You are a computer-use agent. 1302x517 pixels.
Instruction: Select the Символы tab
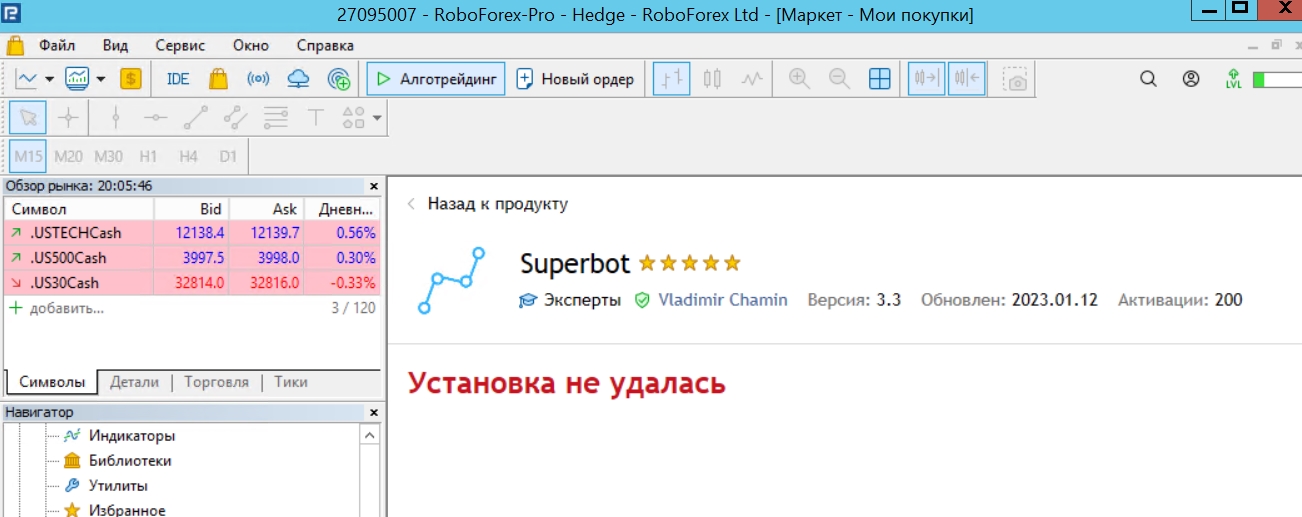point(52,382)
